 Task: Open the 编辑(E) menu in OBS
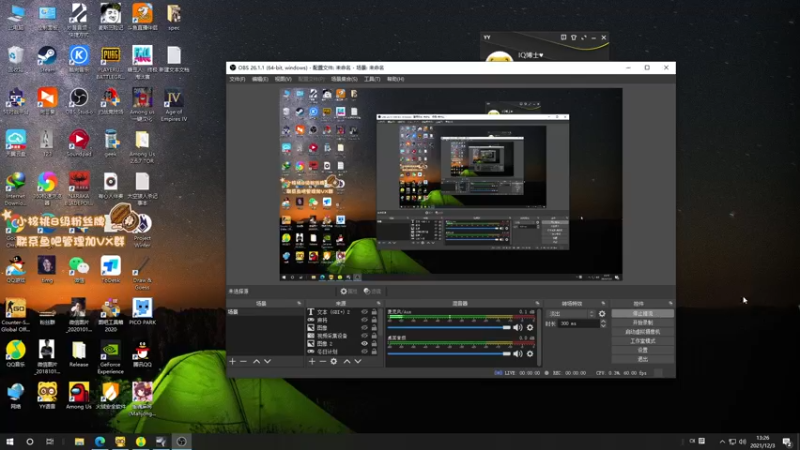pos(260,79)
